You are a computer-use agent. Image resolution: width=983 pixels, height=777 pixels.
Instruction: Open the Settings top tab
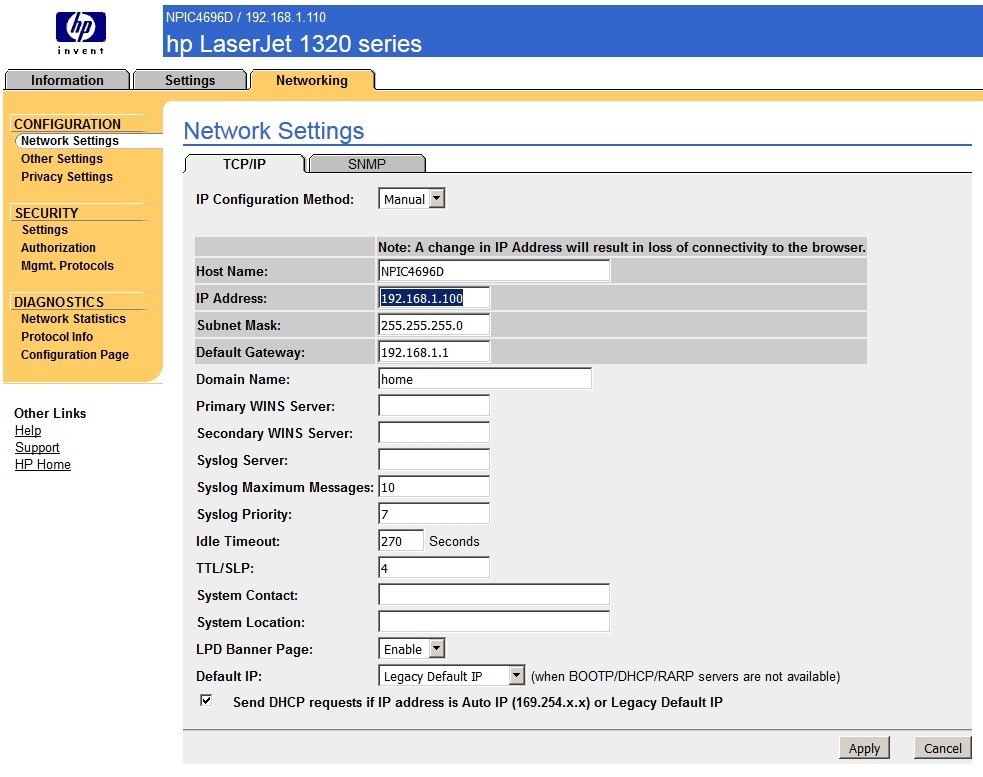(189, 81)
